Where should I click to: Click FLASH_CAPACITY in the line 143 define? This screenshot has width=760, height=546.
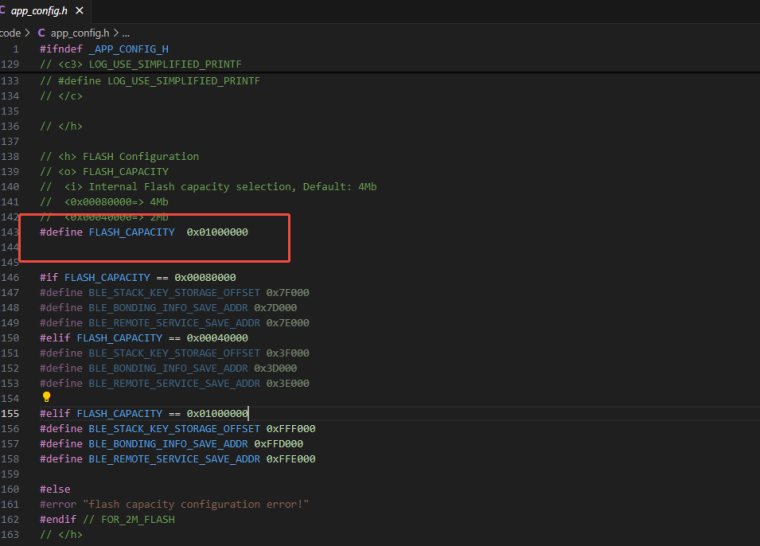coord(132,231)
